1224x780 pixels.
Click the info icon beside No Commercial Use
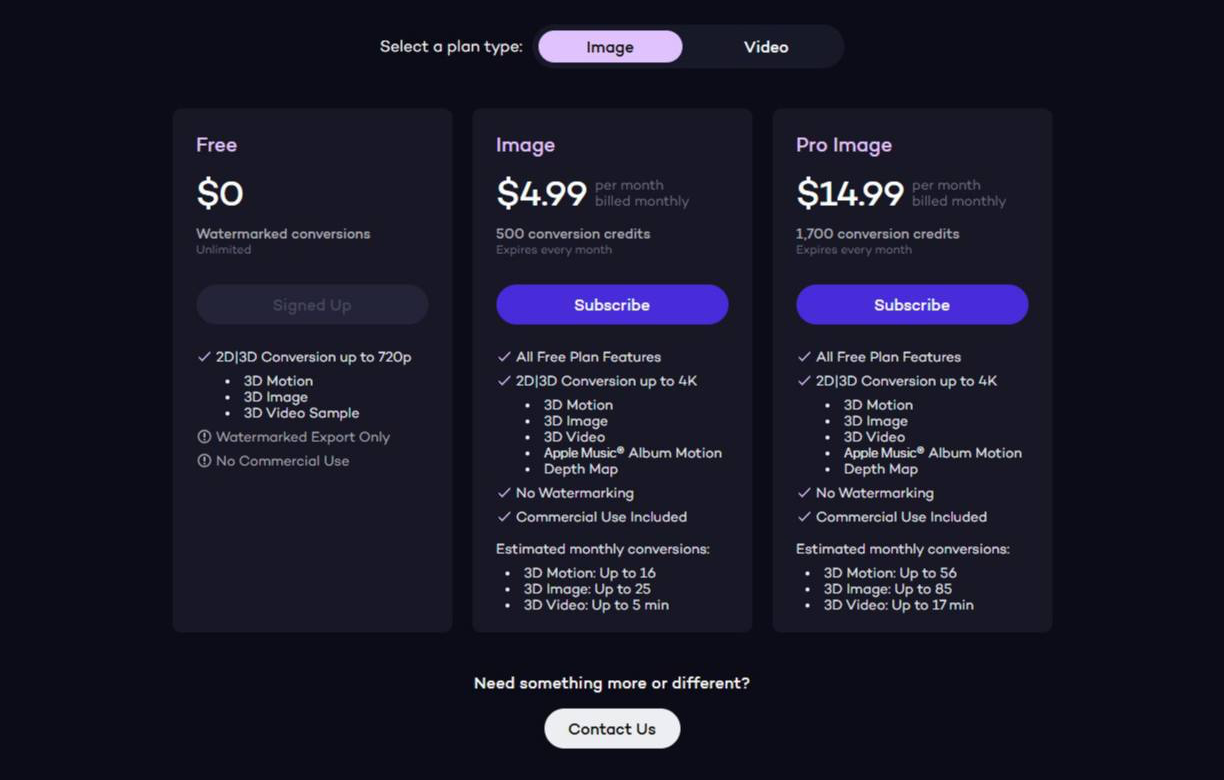tap(204, 461)
